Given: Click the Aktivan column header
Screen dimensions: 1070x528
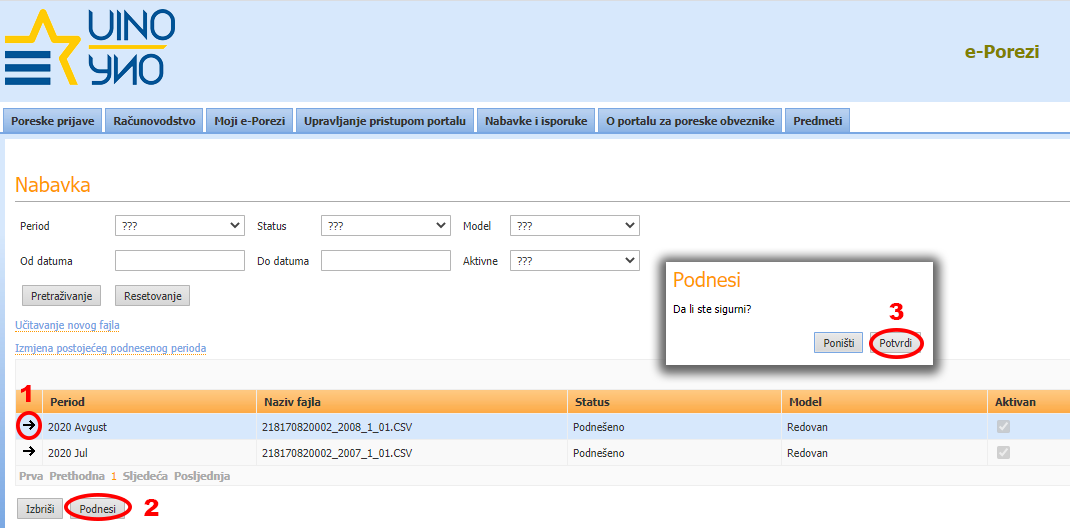Looking at the screenshot, I should click(x=1028, y=402).
